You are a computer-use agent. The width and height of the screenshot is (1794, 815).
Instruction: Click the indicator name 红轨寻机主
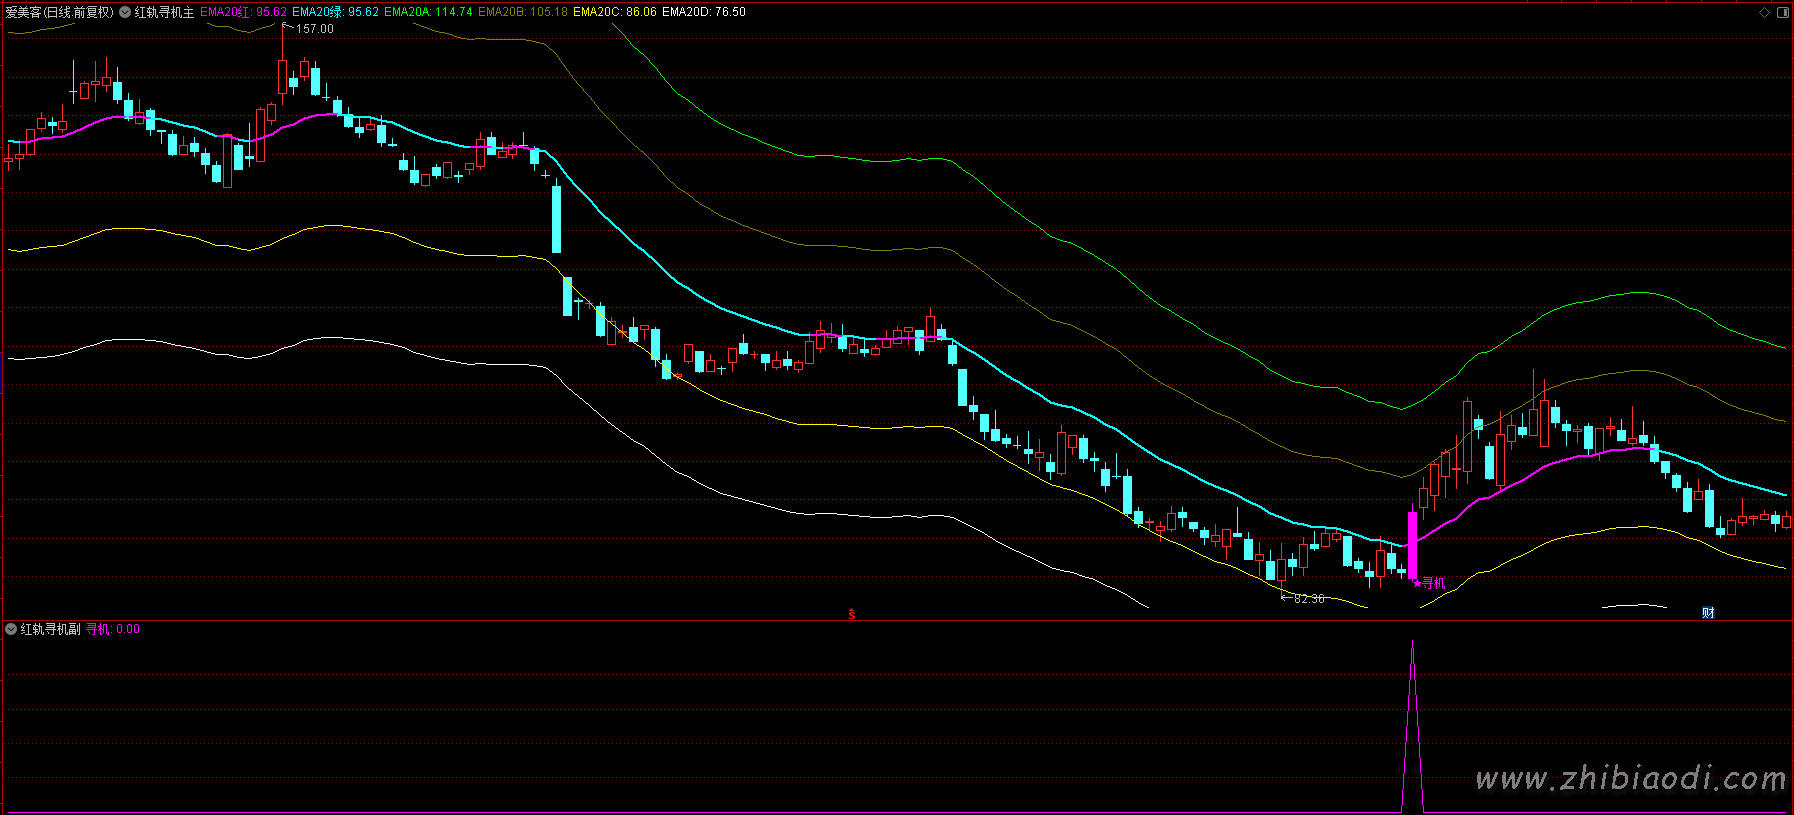(x=165, y=12)
